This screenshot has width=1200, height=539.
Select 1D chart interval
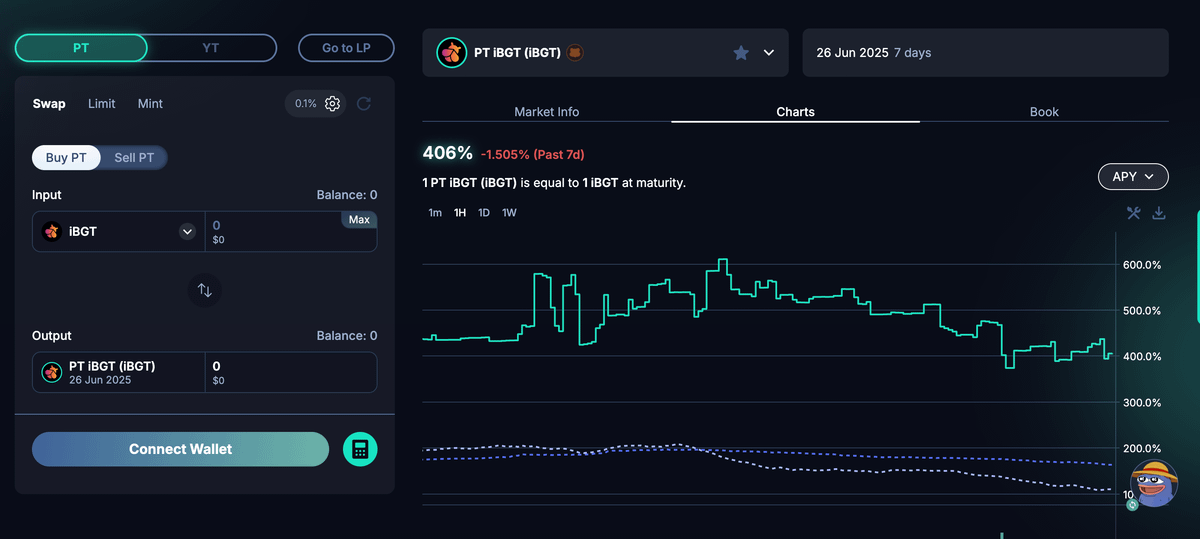[484, 213]
